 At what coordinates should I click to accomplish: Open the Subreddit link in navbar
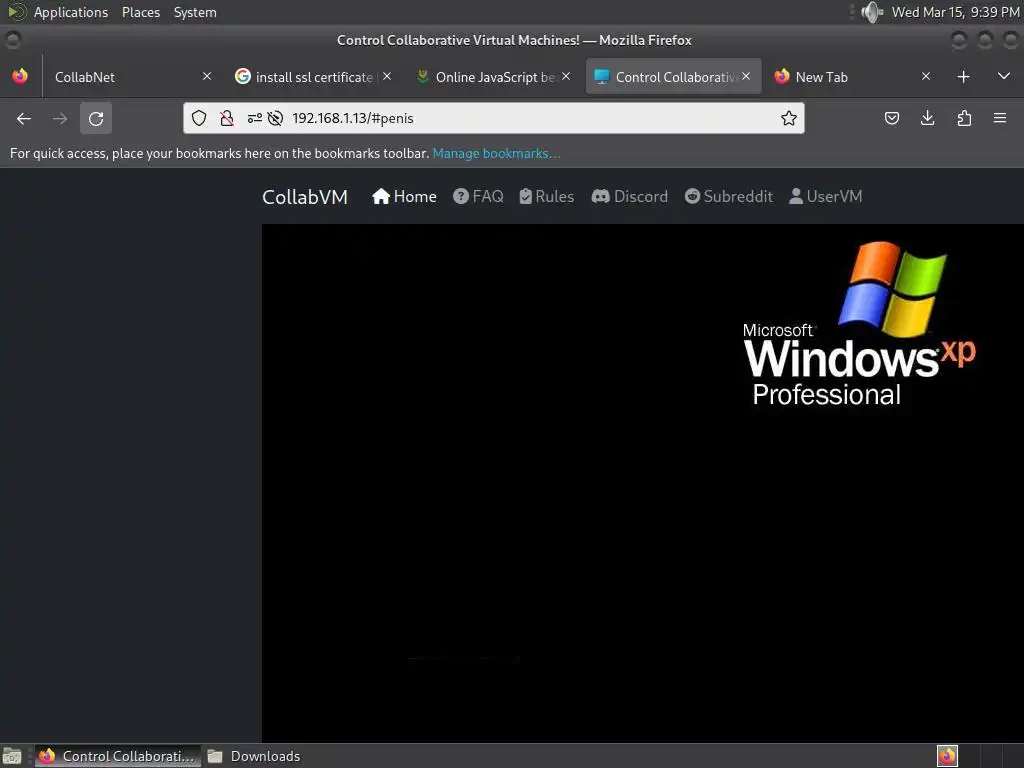pos(729,197)
